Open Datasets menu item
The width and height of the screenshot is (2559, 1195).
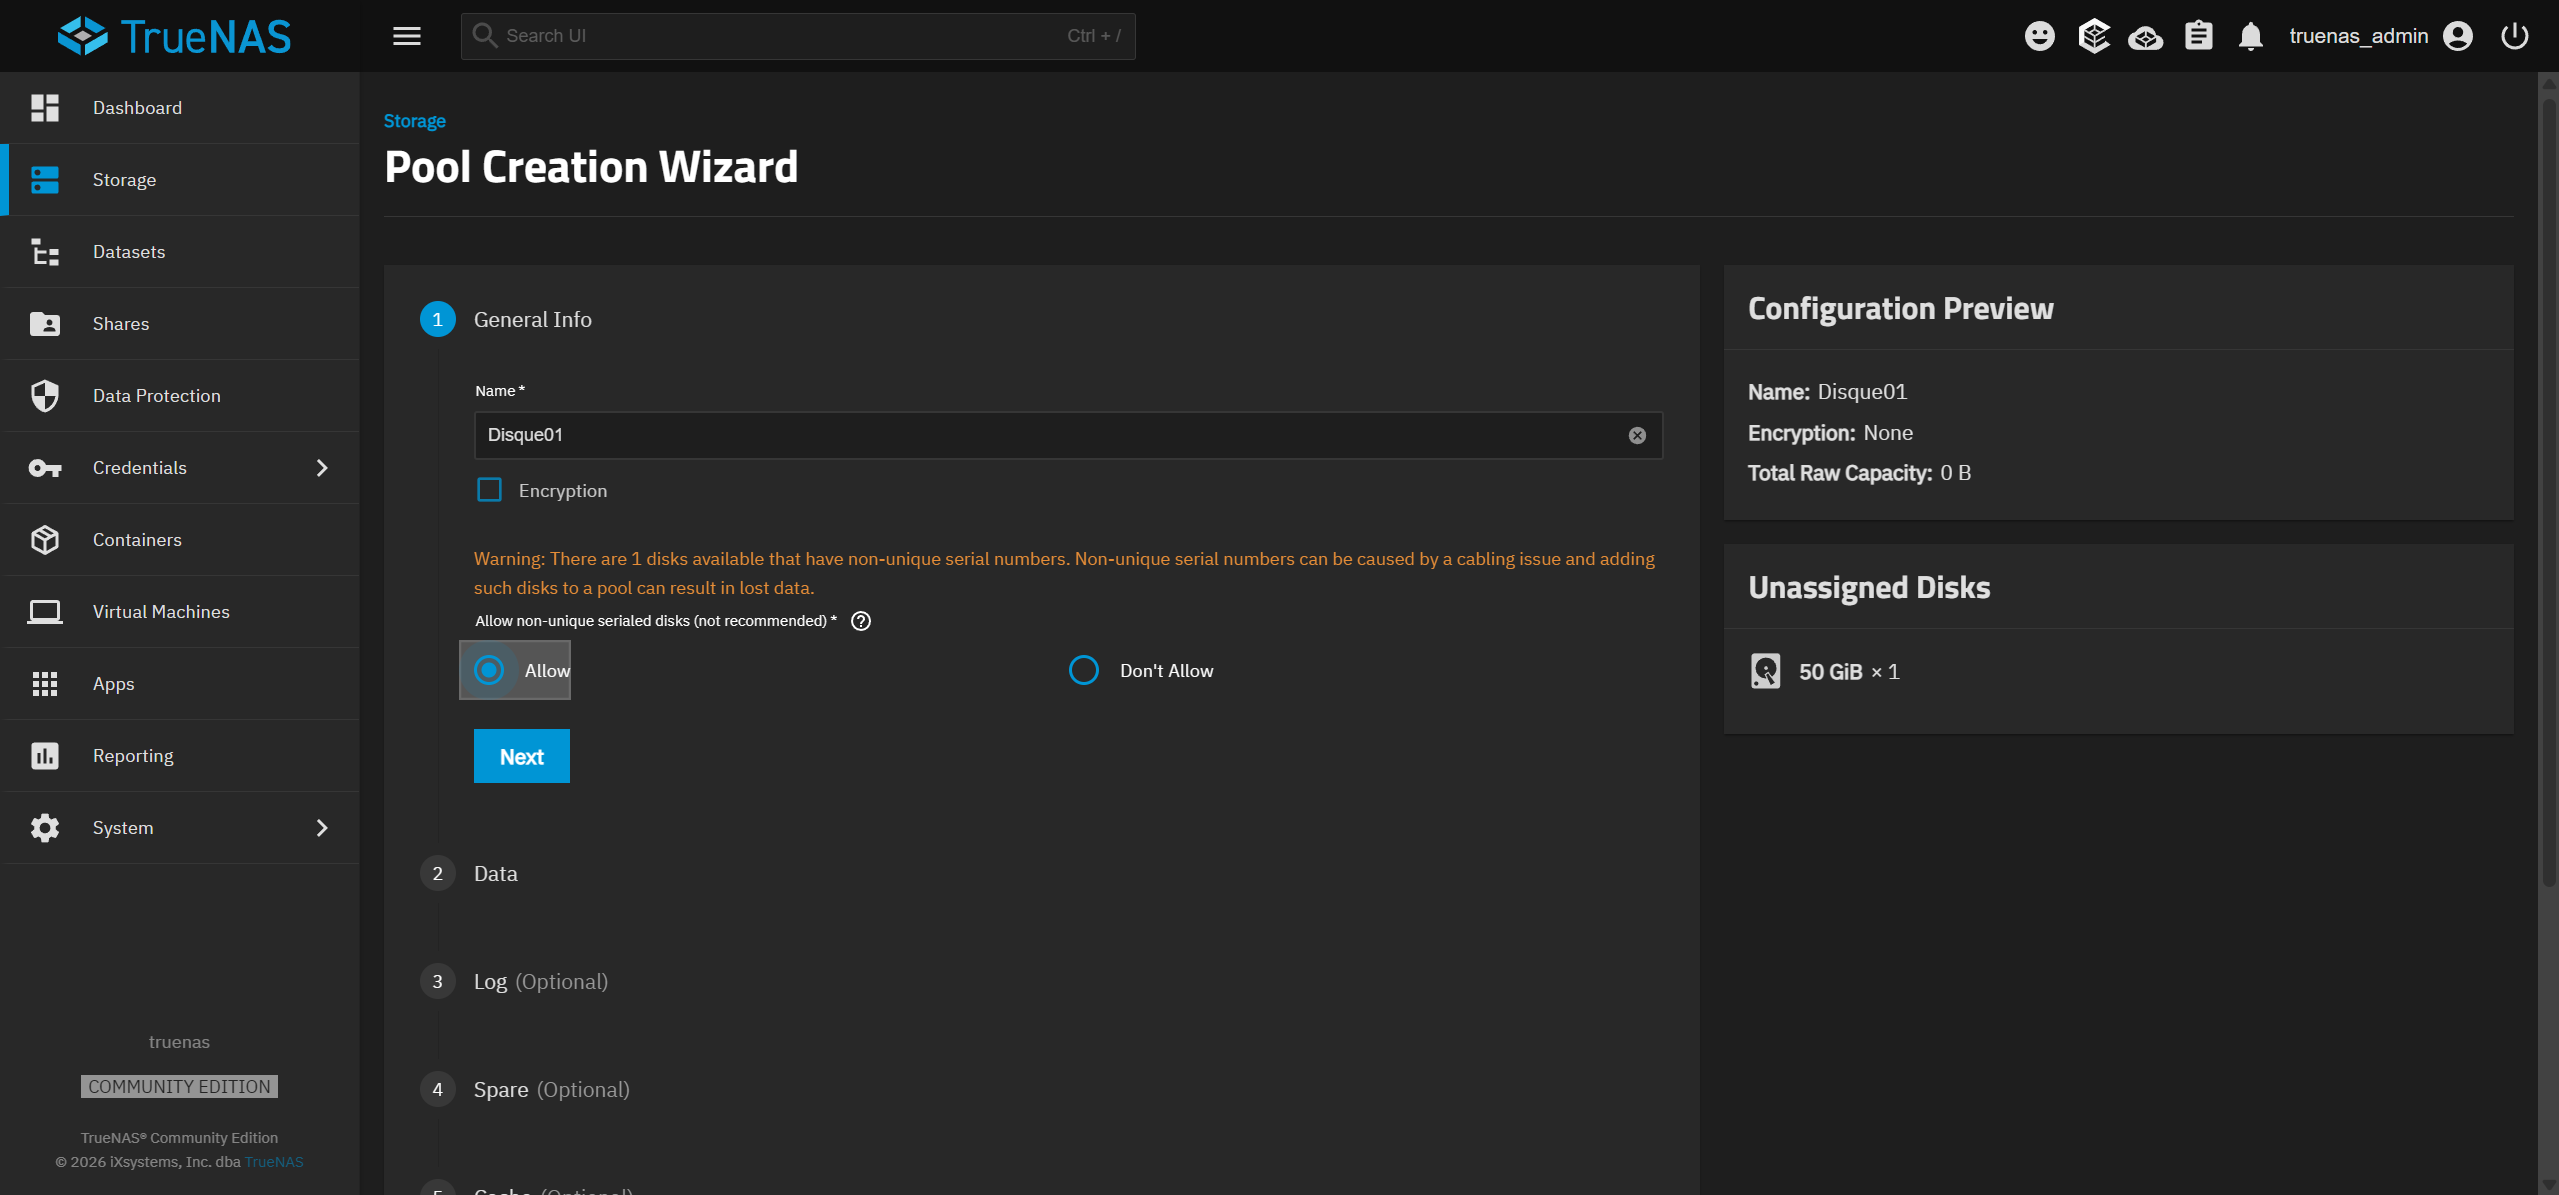click(x=182, y=252)
